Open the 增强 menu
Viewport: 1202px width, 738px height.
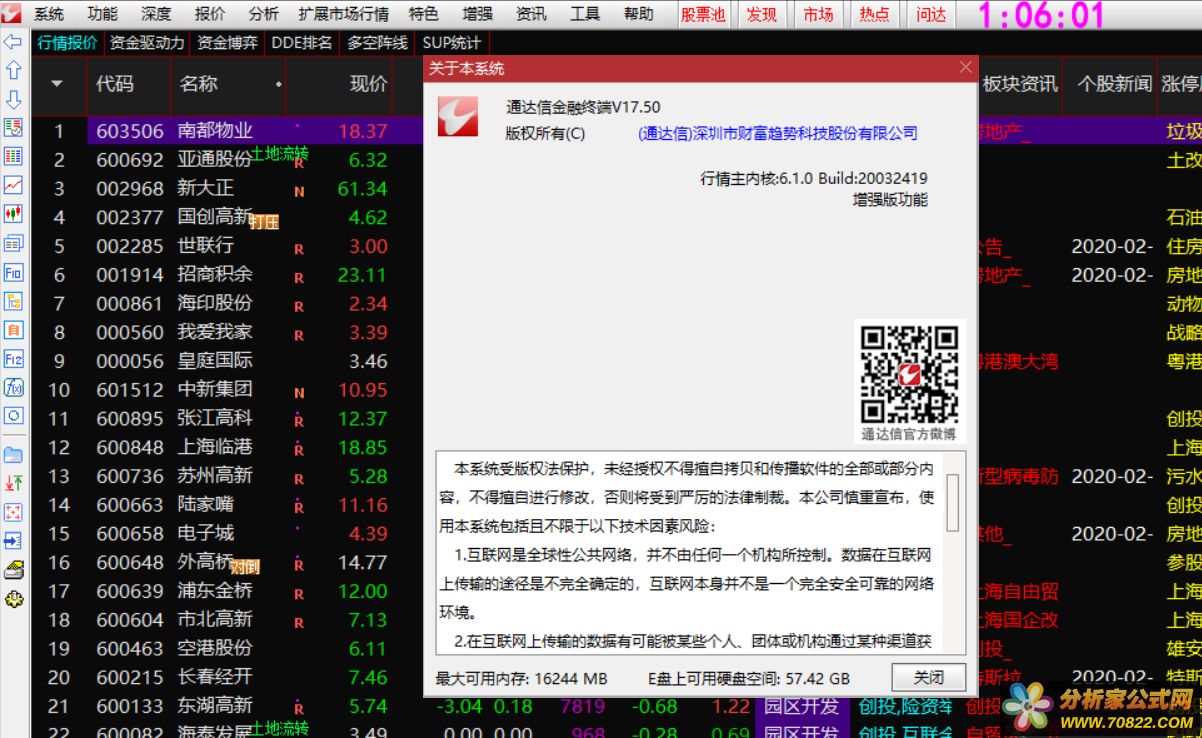click(x=478, y=14)
